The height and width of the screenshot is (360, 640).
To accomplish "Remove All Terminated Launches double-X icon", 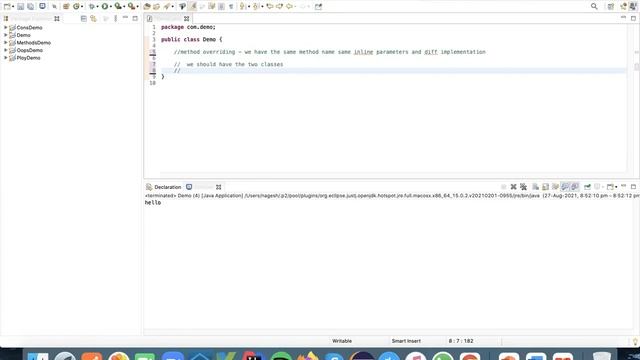I will 523,187.
